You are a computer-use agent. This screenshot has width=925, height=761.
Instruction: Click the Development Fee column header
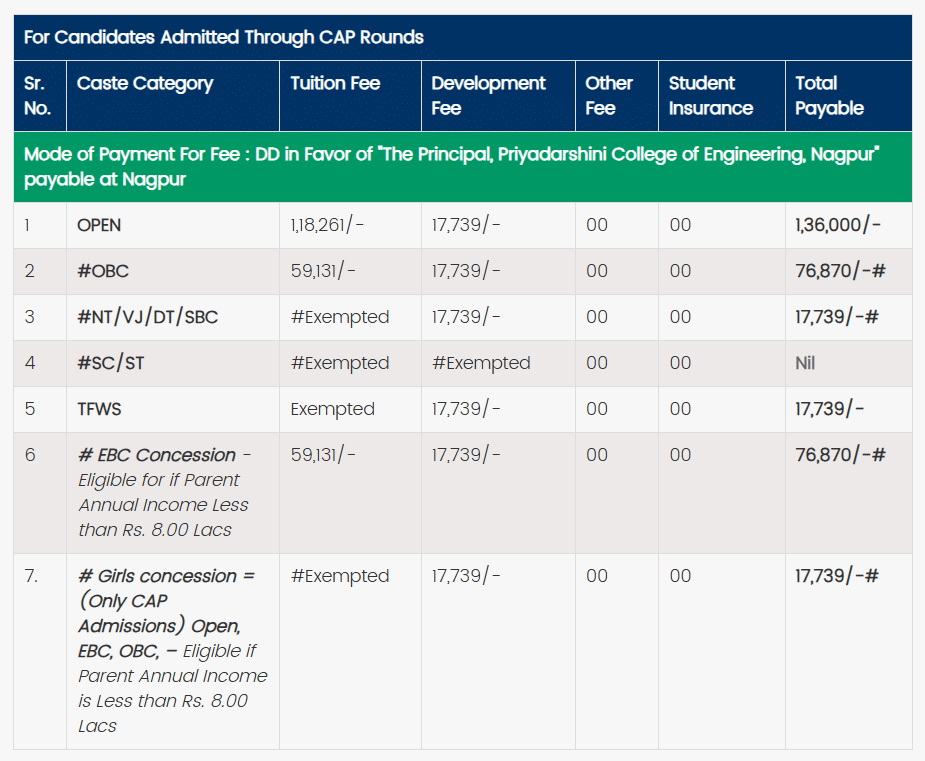[488, 96]
